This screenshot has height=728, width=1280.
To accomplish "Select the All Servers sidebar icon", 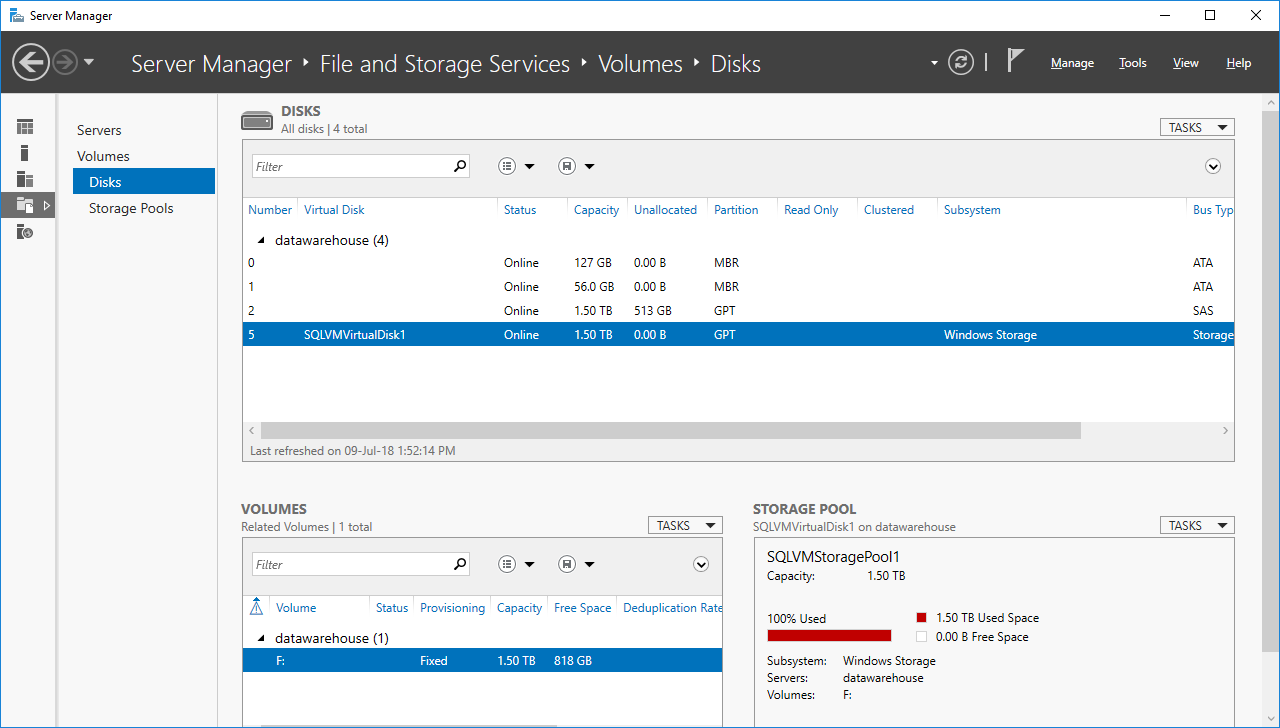I will pos(25,179).
